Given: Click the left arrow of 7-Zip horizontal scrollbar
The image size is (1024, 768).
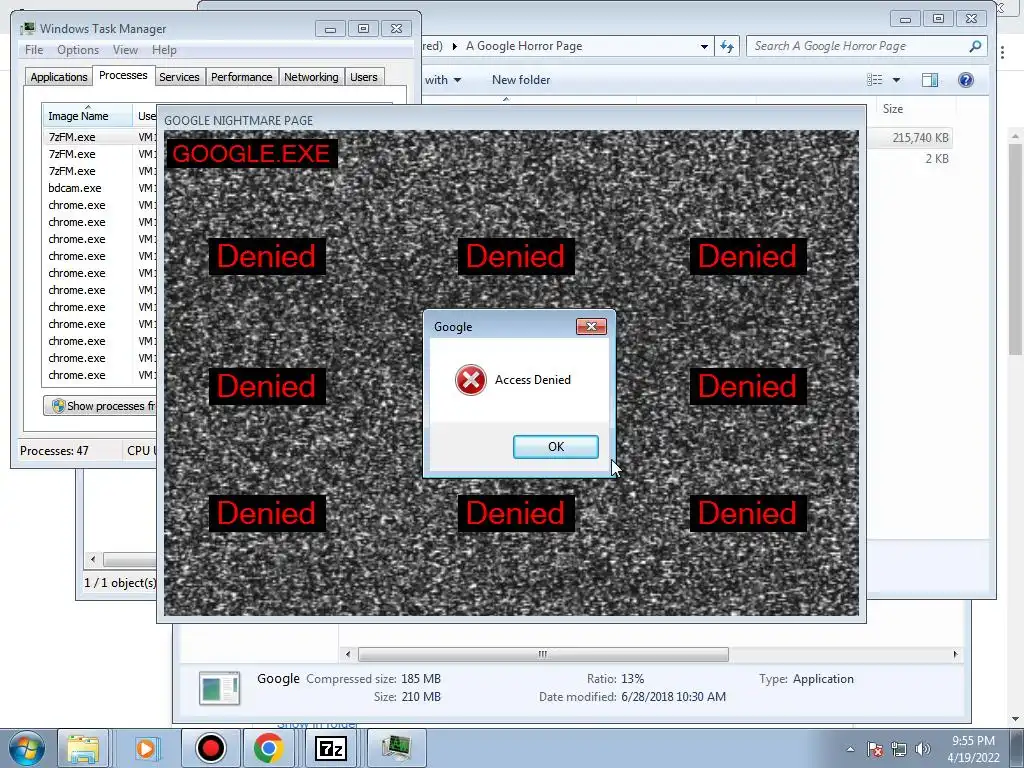Looking at the screenshot, I should pyautogui.click(x=347, y=654).
